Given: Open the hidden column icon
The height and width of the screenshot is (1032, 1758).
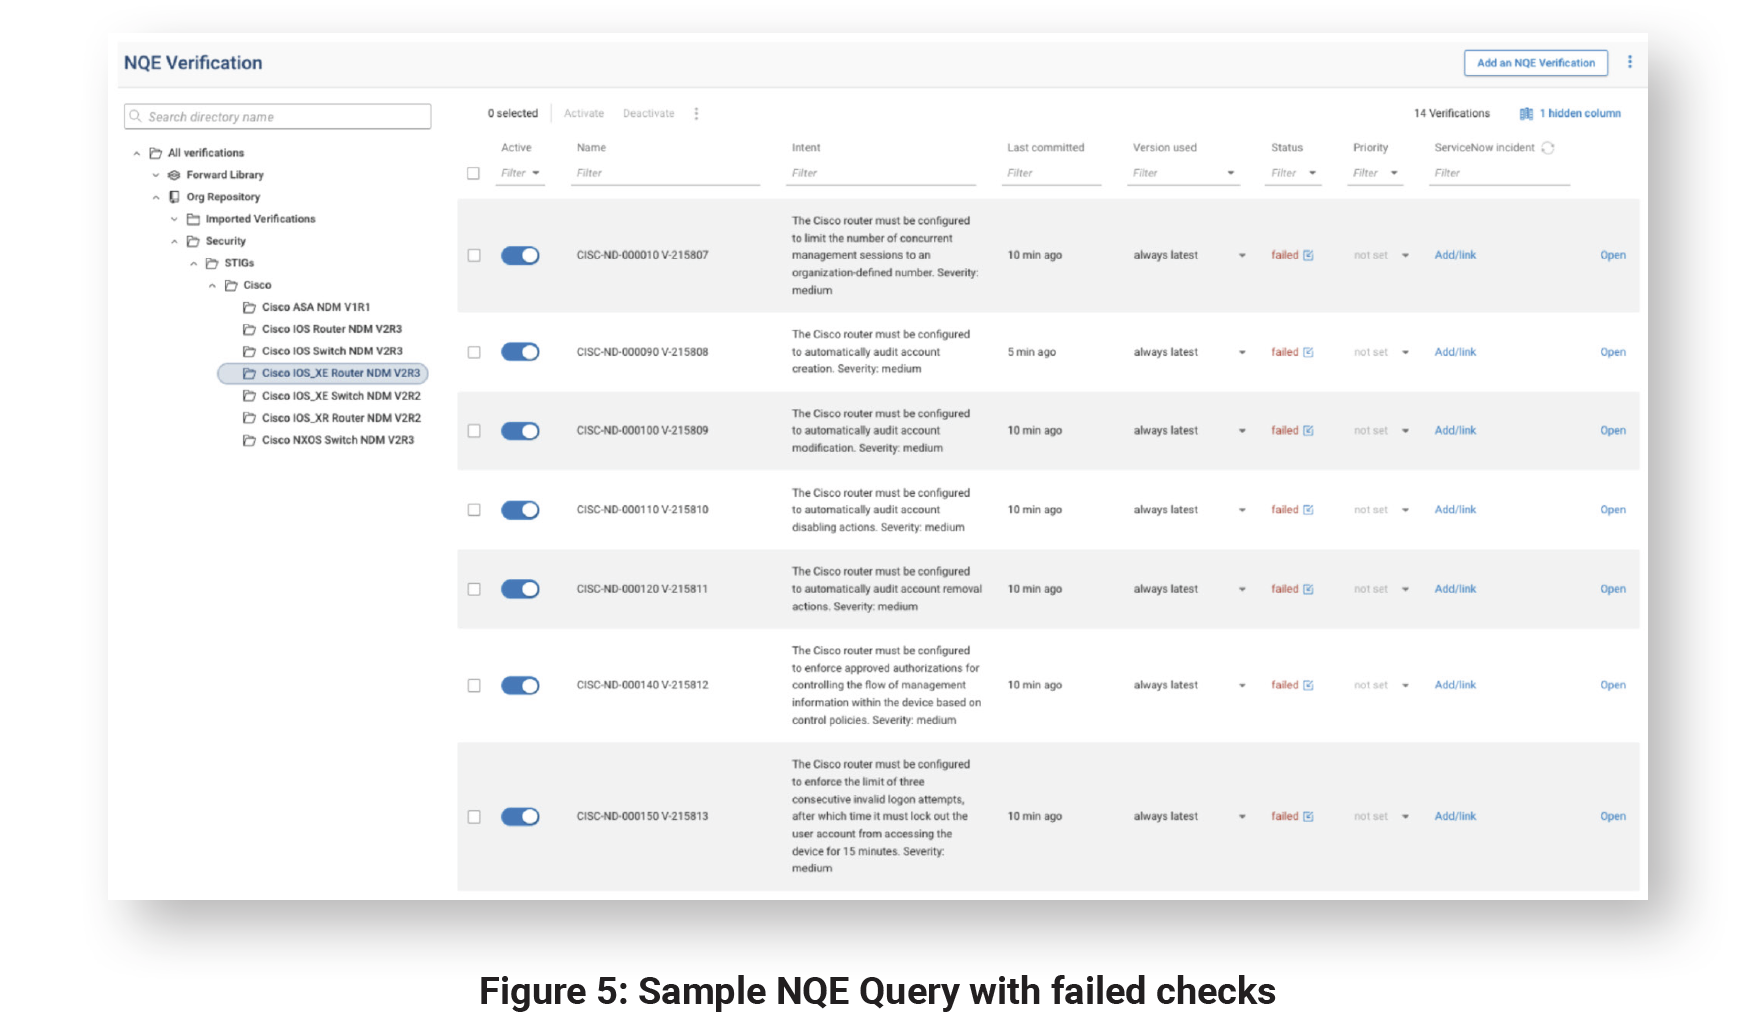Looking at the screenshot, I should tap(1526, 114).
